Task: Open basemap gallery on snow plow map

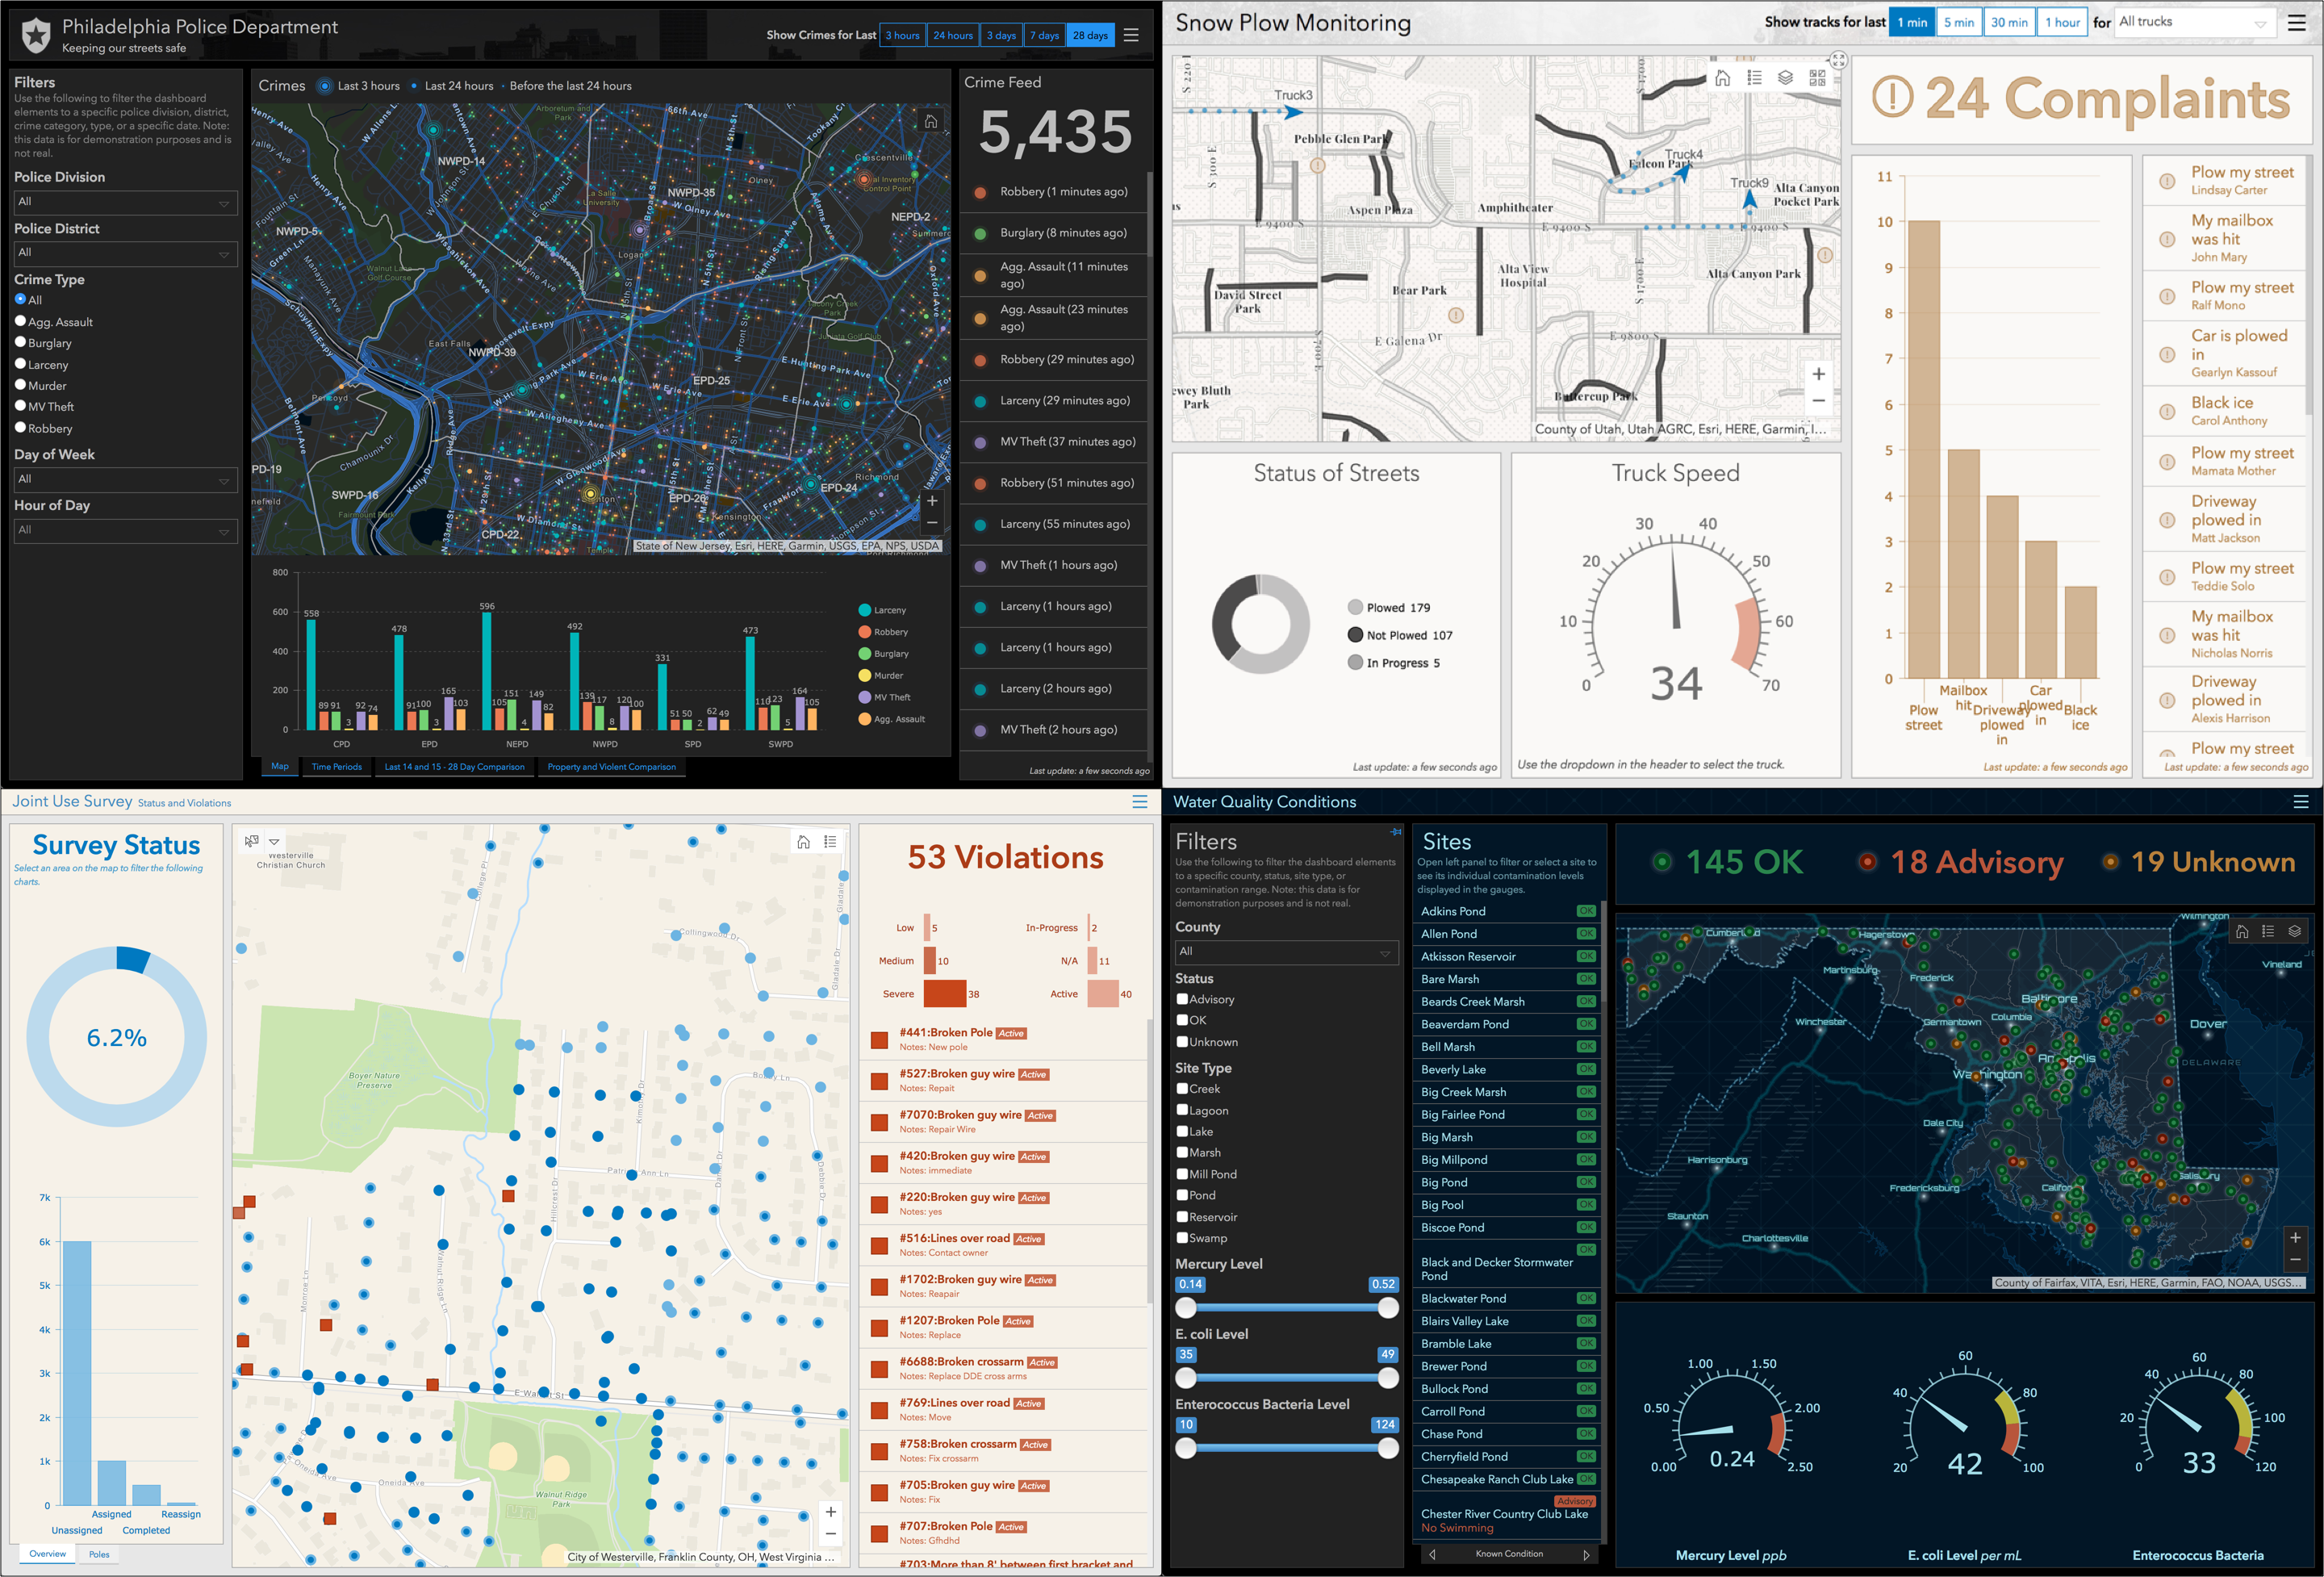Action: [1817, 78]
